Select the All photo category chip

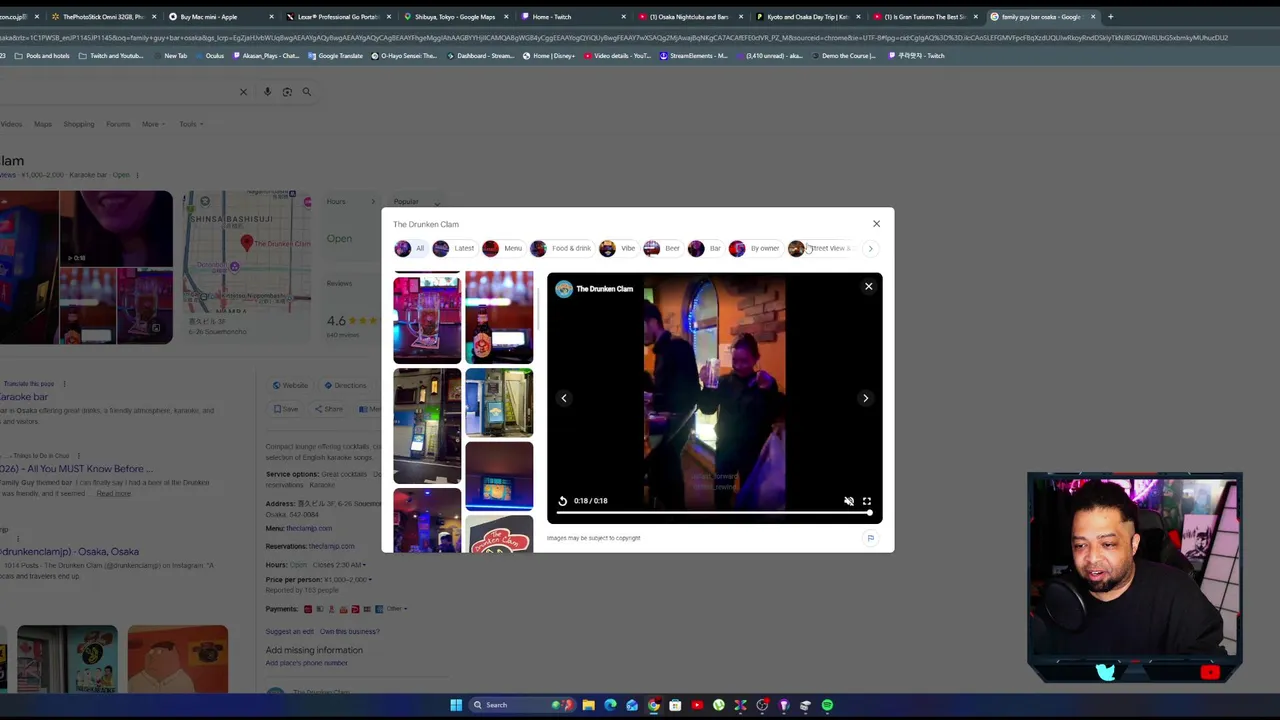(x=409, y=248)
